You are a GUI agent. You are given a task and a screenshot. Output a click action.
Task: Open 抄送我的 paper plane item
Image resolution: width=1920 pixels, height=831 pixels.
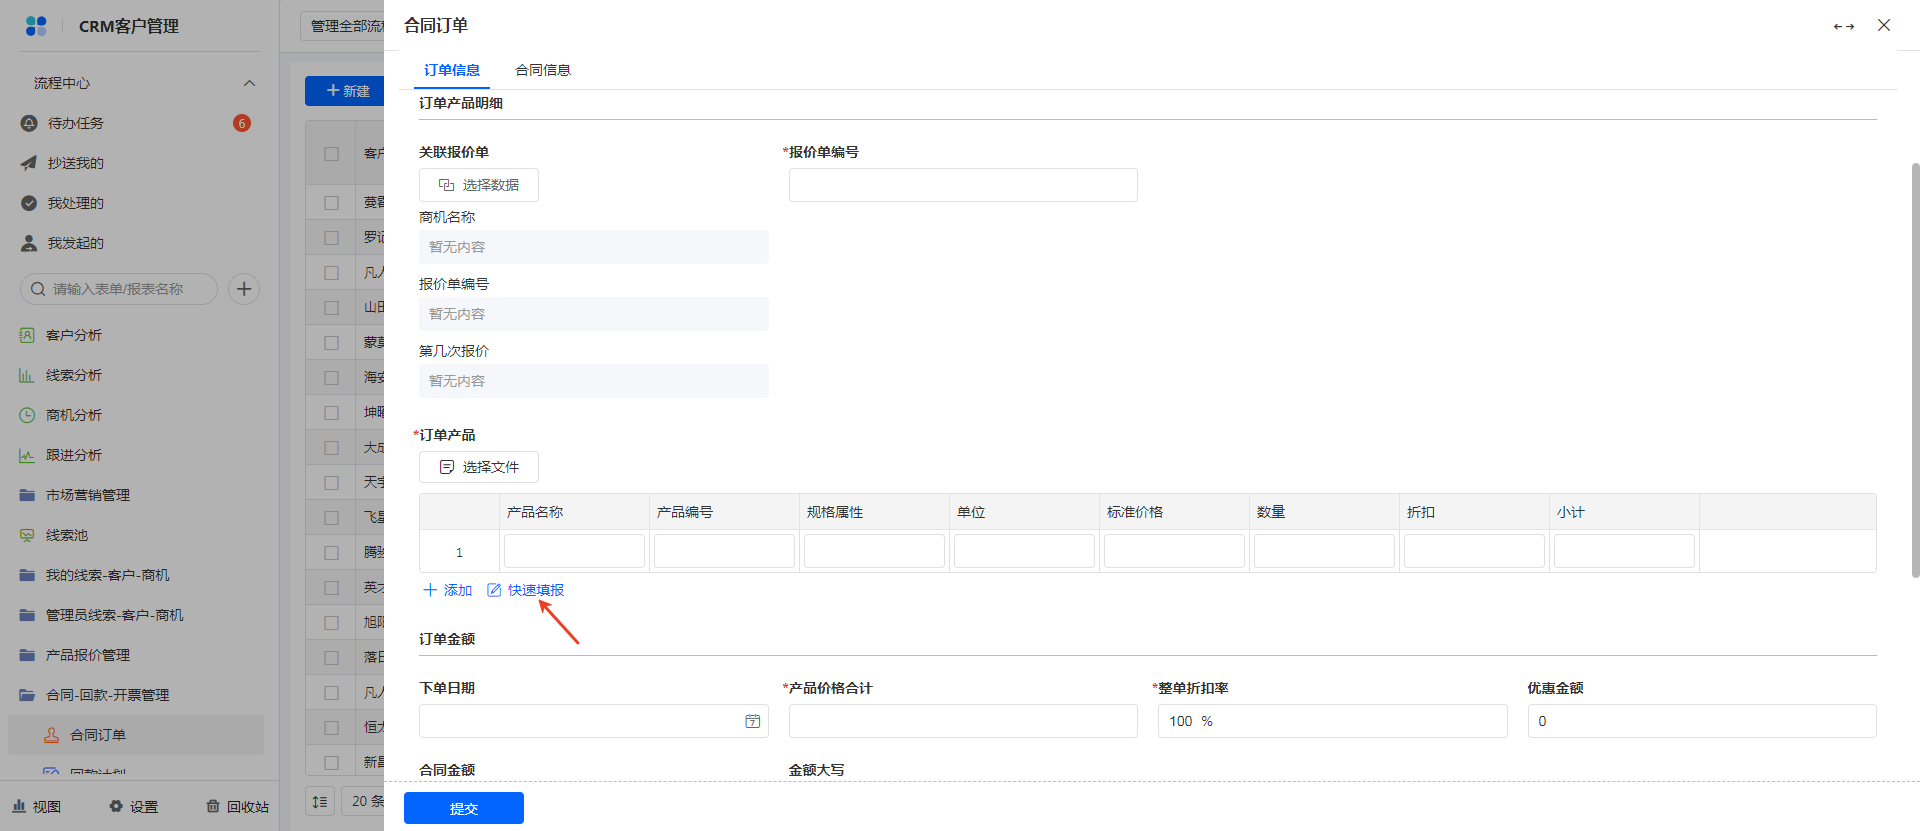75,163
